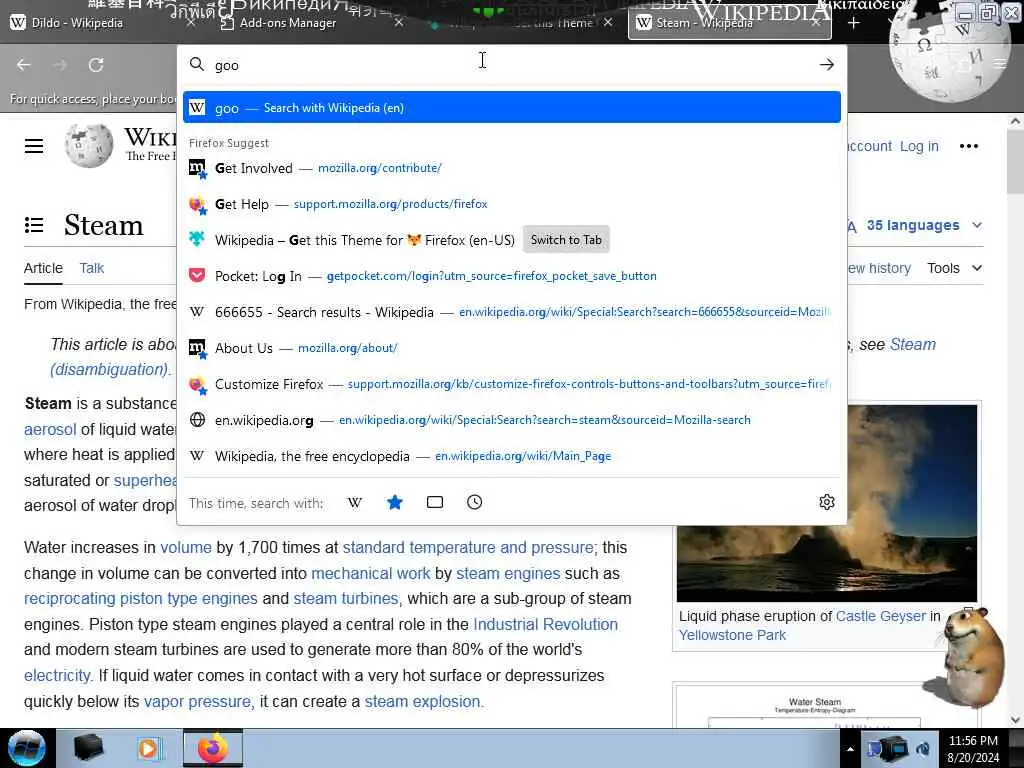Click the reload page button

(96, 65)
